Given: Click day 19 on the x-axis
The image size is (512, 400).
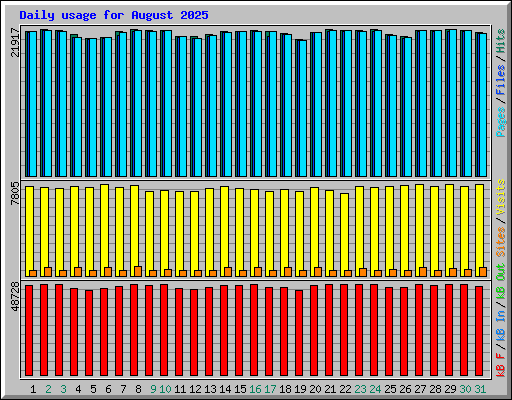Looking at the screenshot, I should coord(300,389).
